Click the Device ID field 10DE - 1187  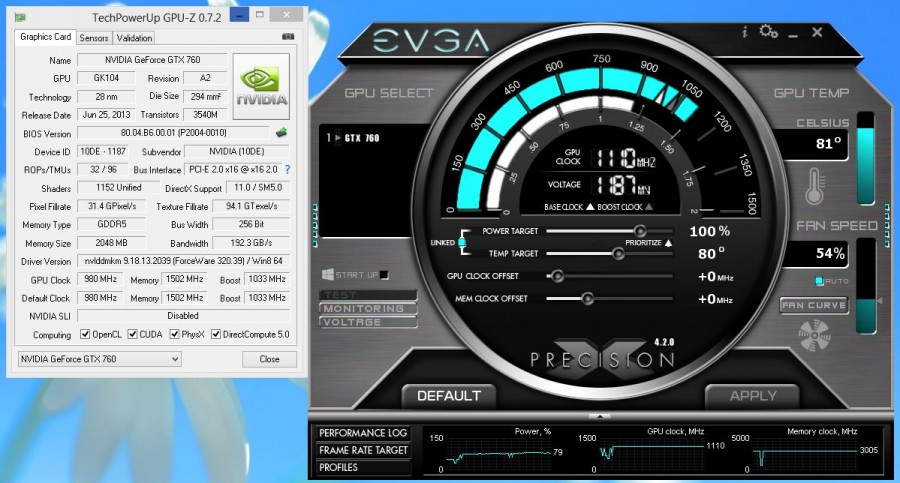103,152
